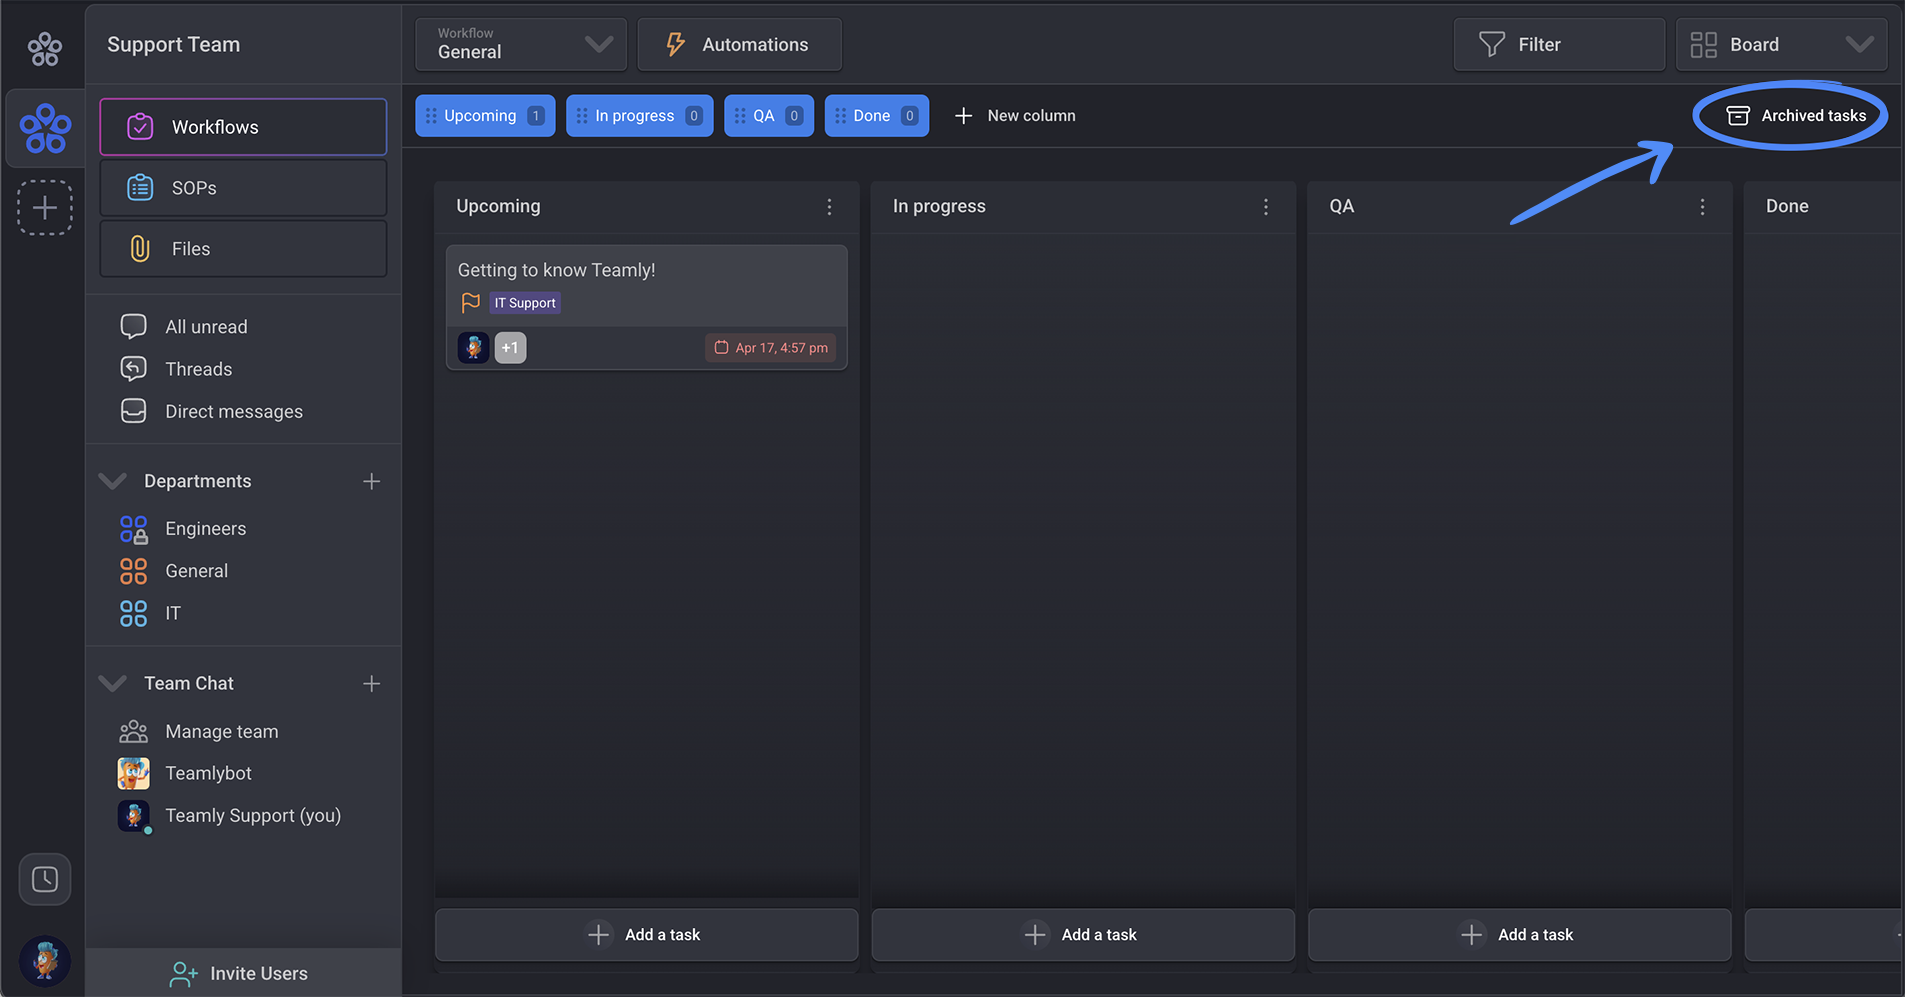The height and width of the screenshot is (997, 1905).
Task: Add a new department with plus
Action: tap(371, 481)
